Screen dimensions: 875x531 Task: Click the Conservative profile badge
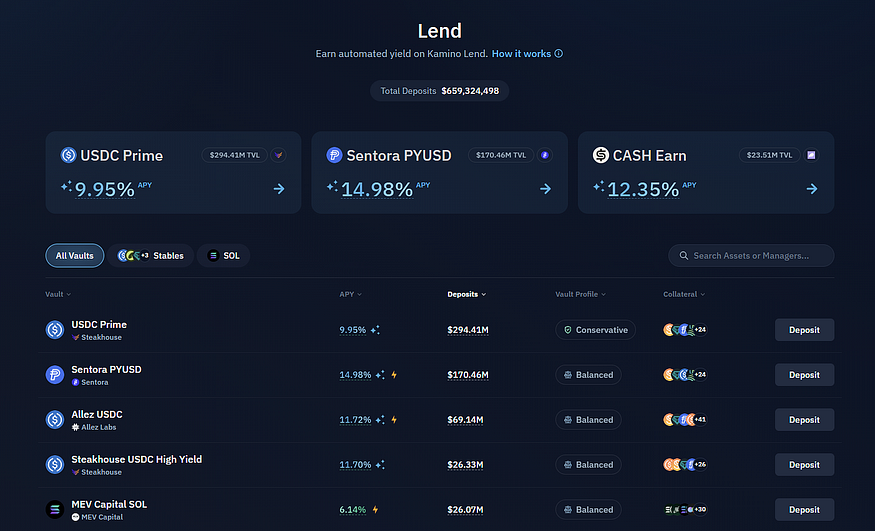pyautogui.click(x=595, y=330)
